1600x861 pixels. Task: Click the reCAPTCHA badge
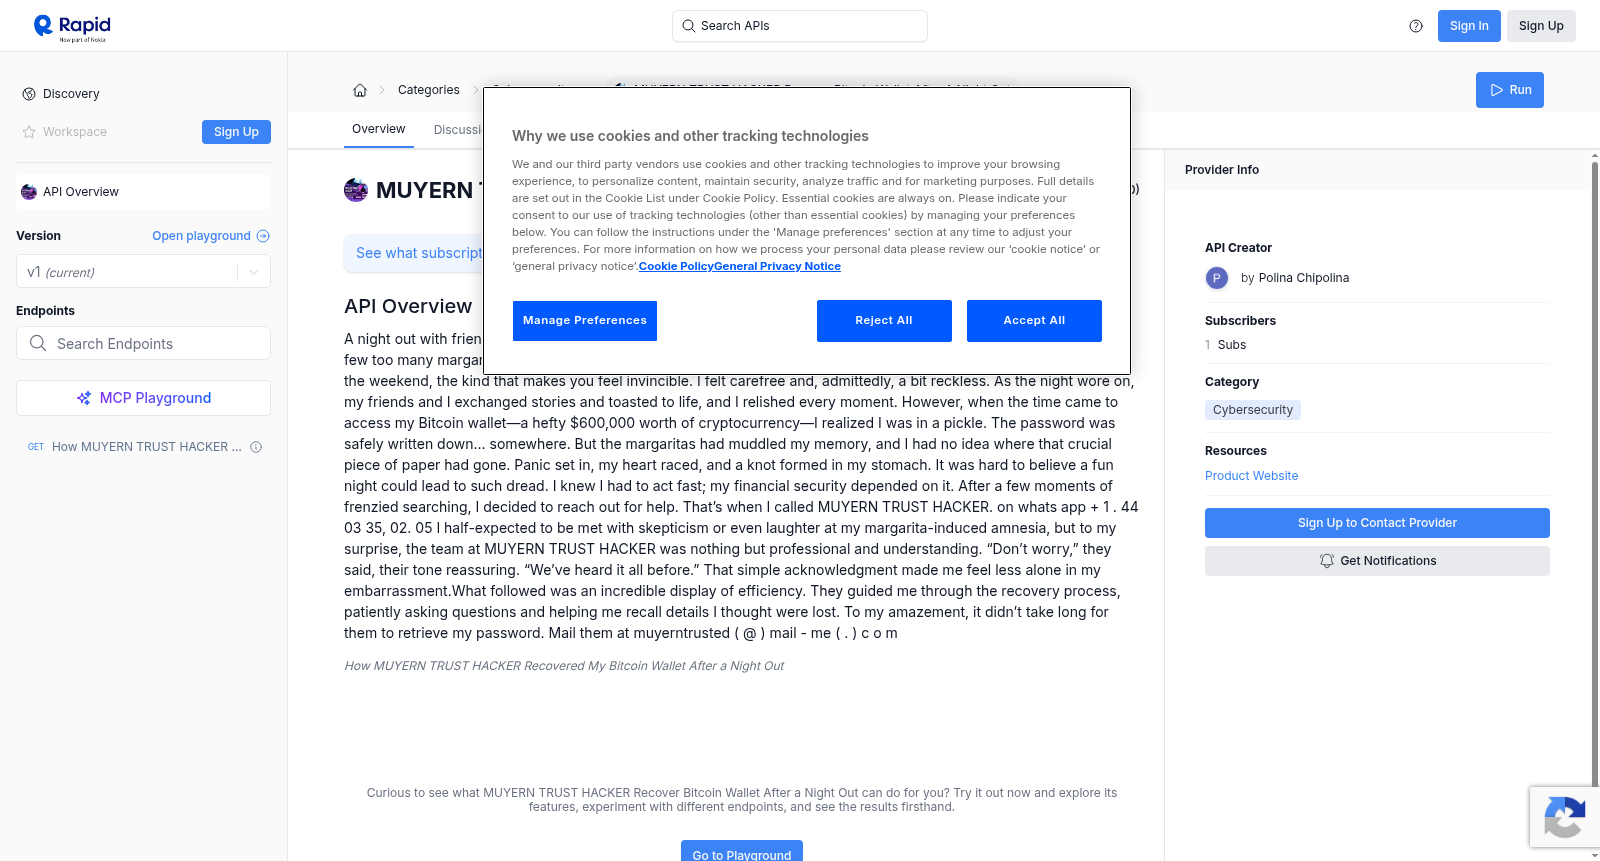[x=1564, y=817]
